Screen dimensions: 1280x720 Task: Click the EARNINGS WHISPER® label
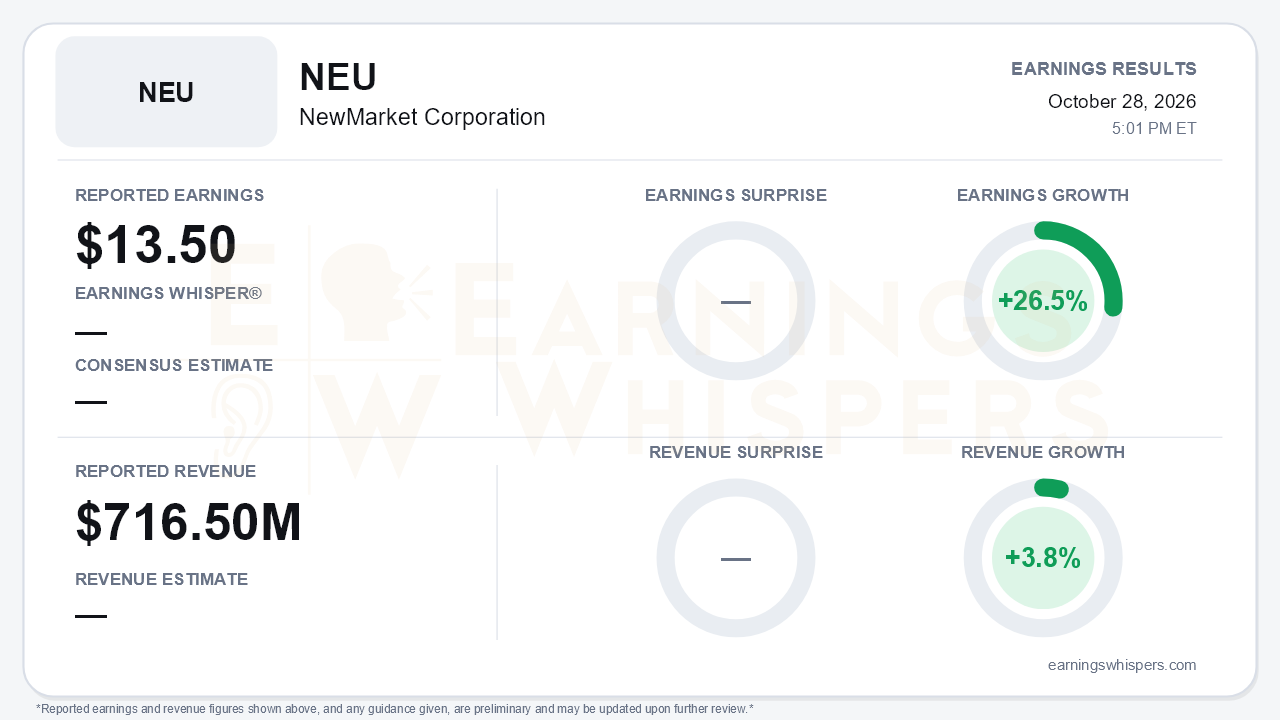[168, 294]
